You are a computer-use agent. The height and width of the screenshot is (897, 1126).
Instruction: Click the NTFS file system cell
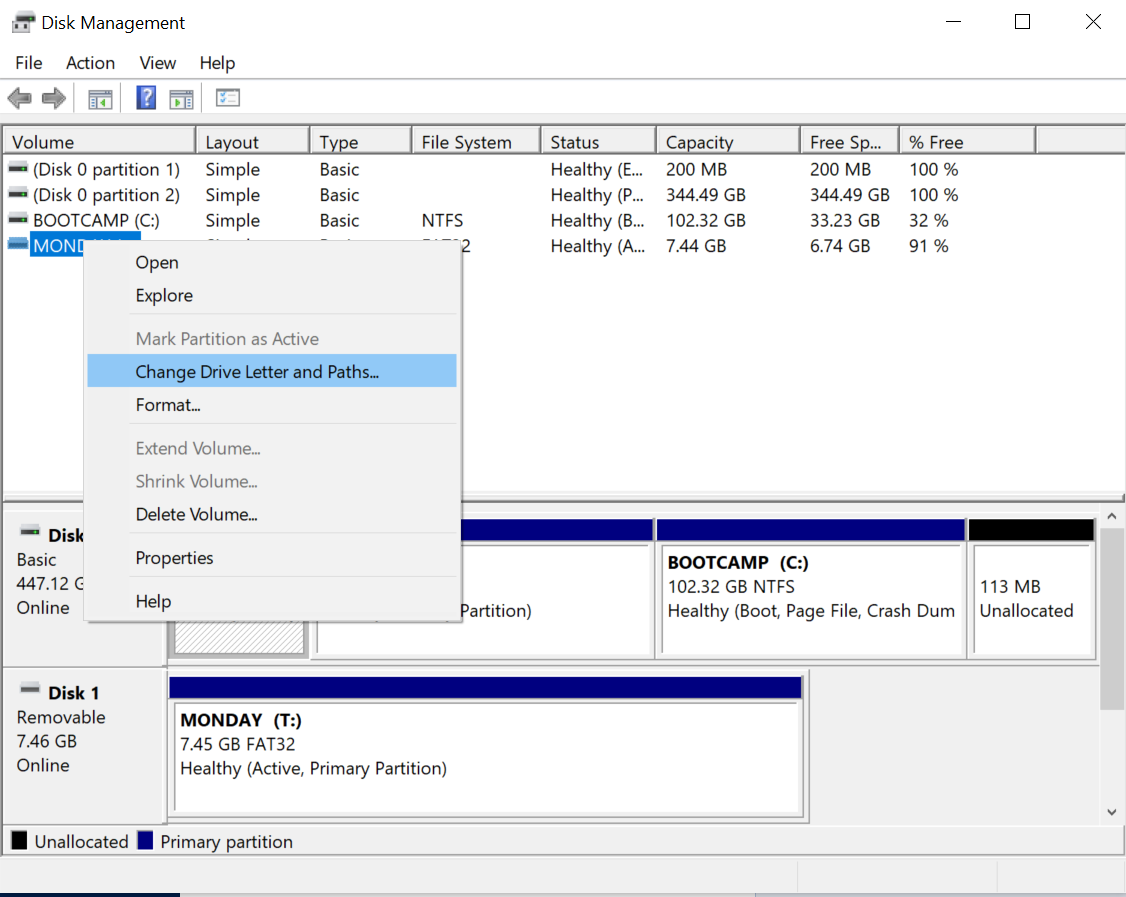[442, 220]
